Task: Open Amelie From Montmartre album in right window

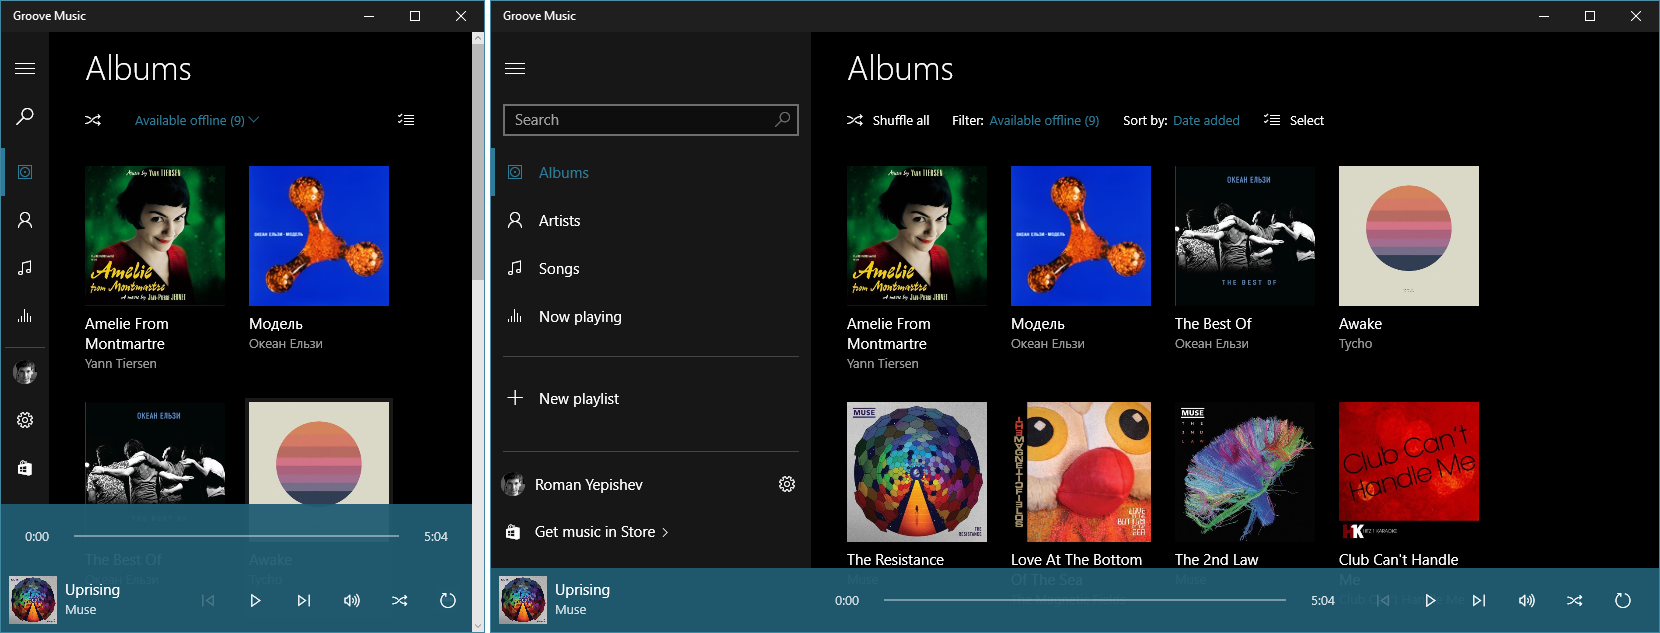Action: tap(917, 236)
